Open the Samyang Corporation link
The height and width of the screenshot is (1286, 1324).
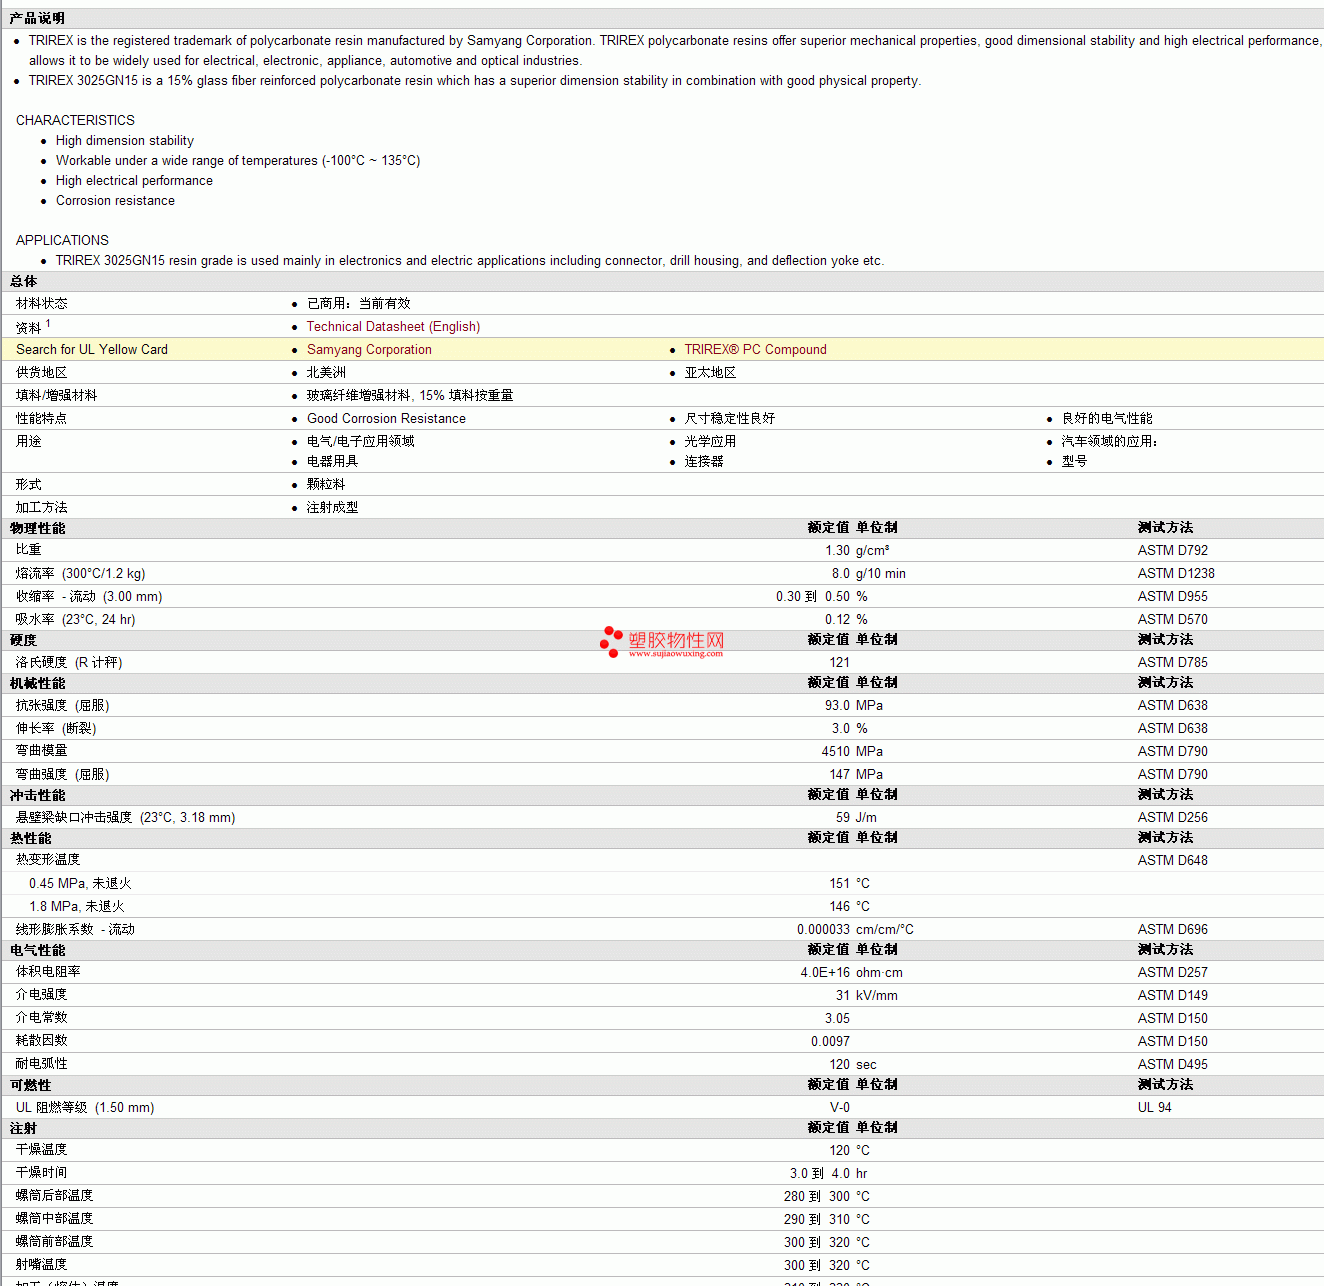coord(369,350)
